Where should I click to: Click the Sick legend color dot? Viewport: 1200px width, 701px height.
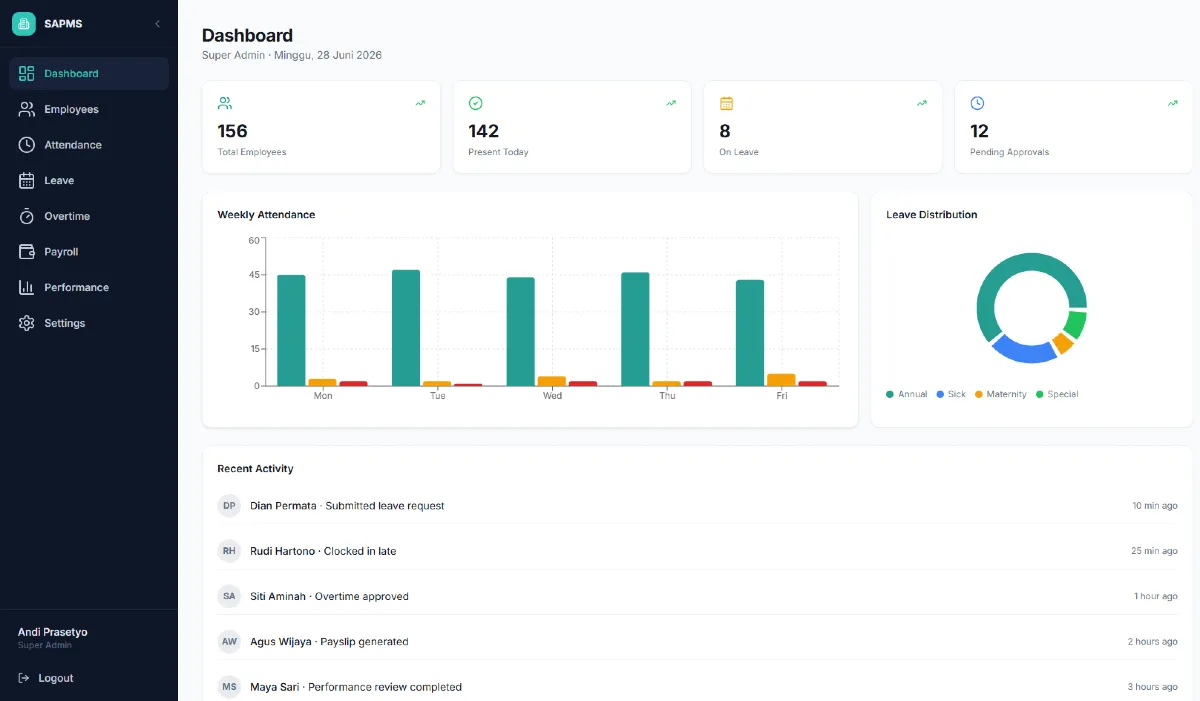click(940, 394)
